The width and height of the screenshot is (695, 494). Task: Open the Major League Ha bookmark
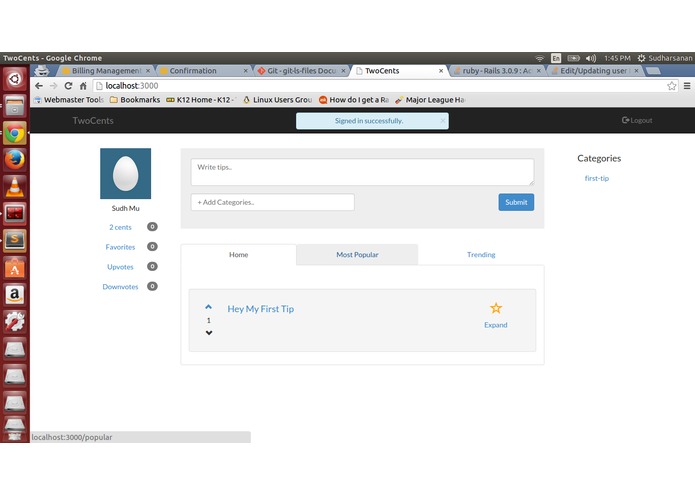coord(430,100)
